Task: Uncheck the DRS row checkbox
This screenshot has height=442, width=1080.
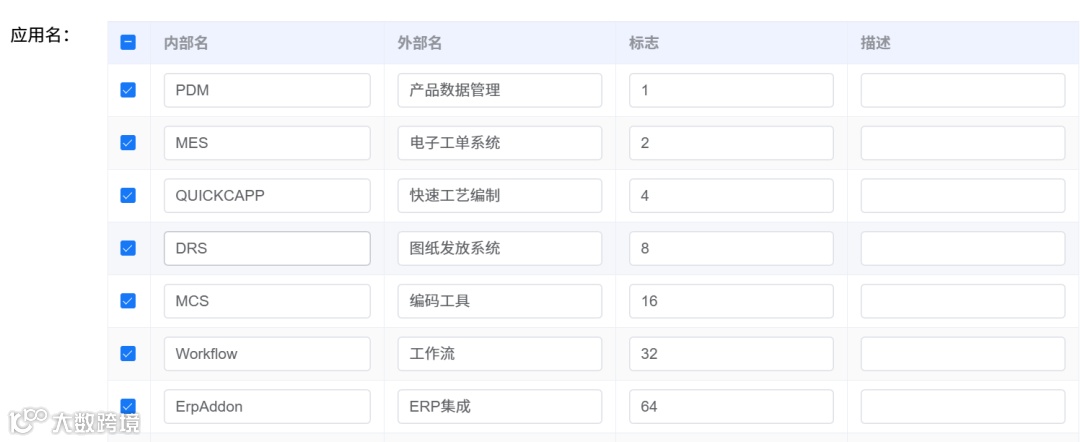Action: [x=128, y=248]
